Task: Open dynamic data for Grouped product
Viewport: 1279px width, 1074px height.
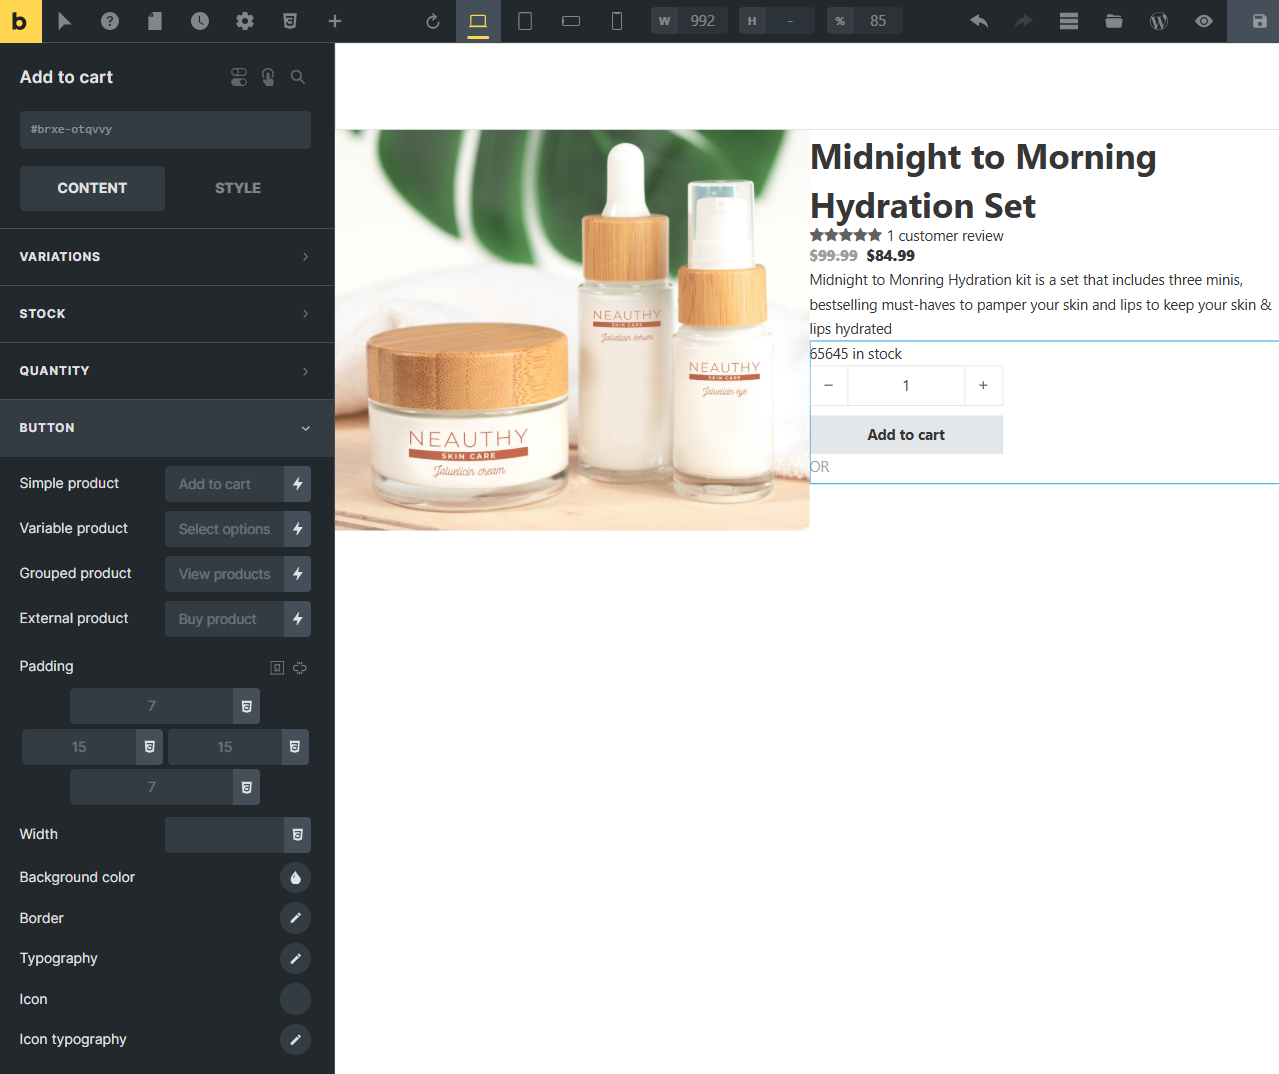Action: tap(297, 574)
